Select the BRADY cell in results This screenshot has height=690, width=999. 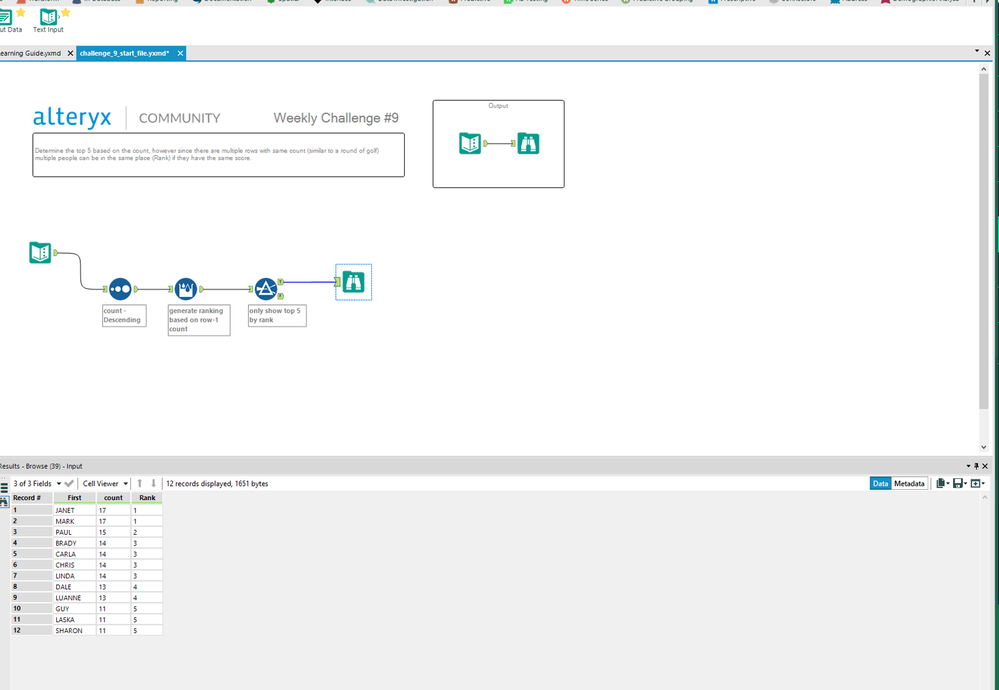[75, 543]
